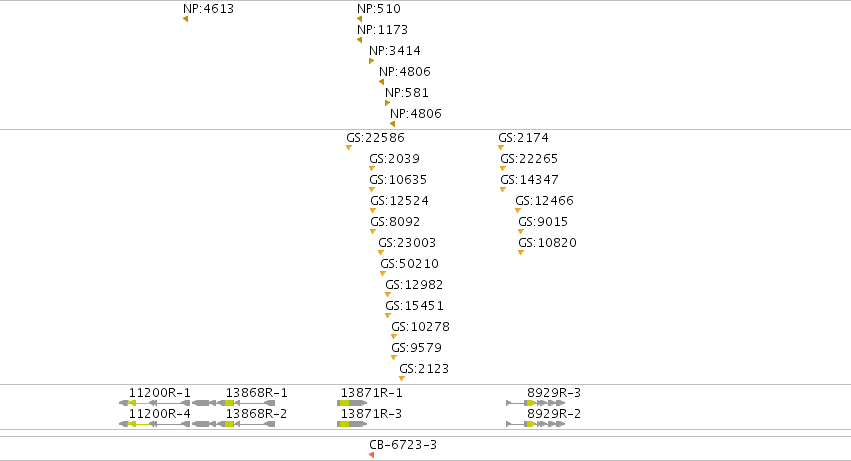Click the GS:2174 feature label

[524, 137]
